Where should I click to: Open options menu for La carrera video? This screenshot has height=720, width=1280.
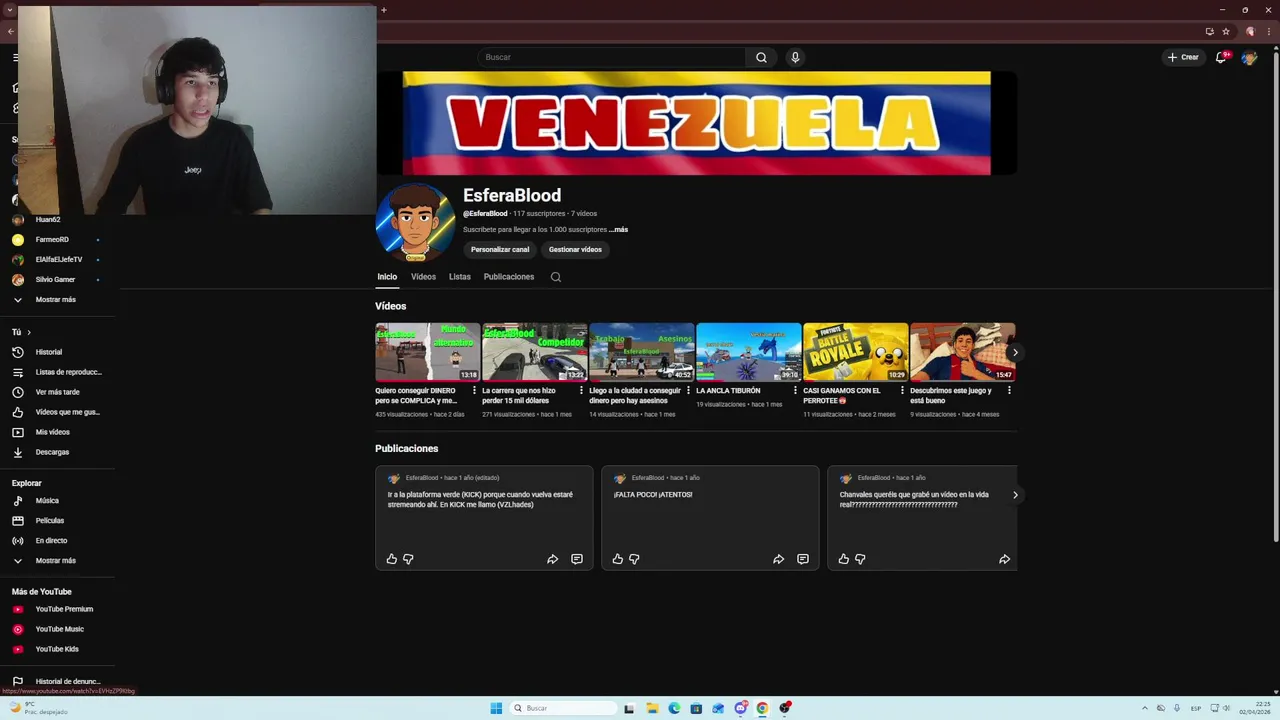581,391
